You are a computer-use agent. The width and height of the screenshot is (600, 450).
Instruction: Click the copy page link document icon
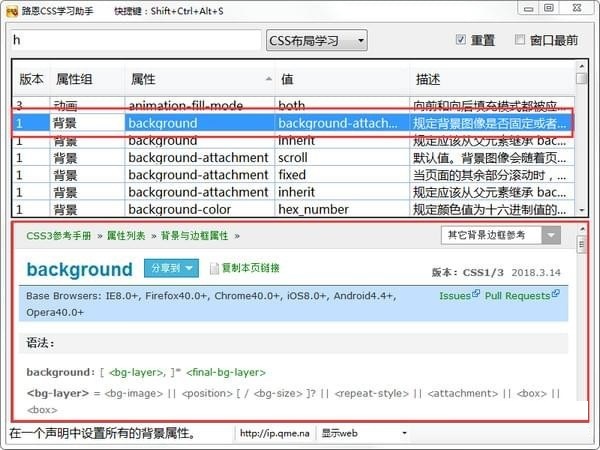pyautogui.click(x=214, y=268)
